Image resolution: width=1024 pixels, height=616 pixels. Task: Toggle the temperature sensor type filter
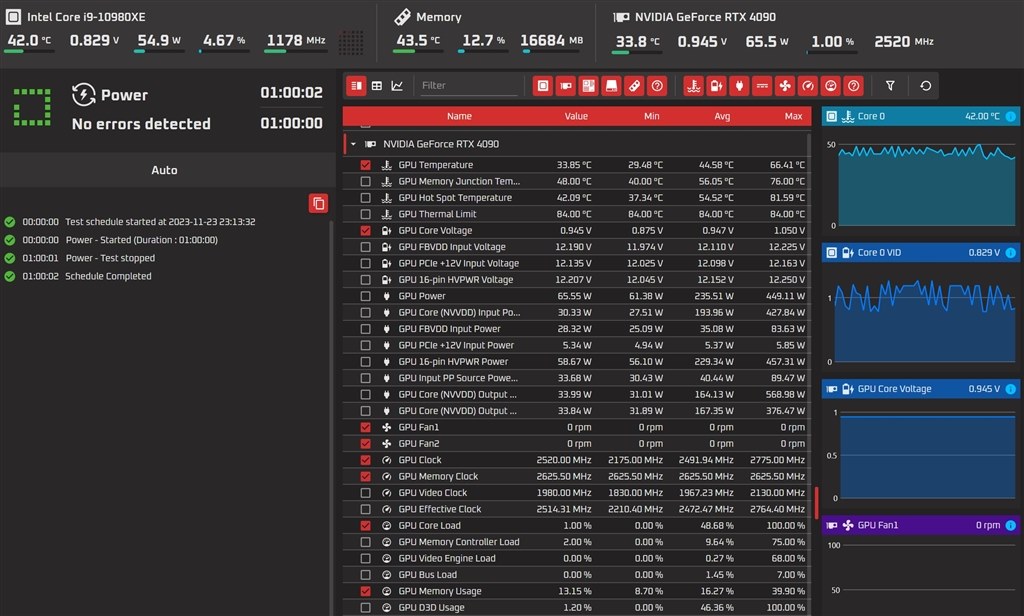pyautogui.click(x=692, y=86)
